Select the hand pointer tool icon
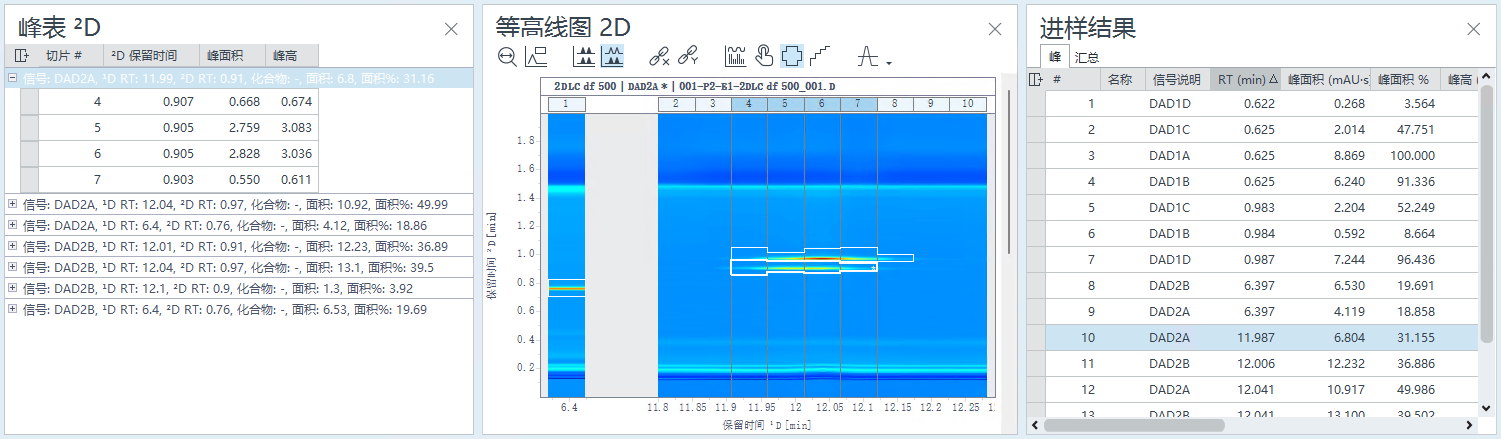Image resolution: width=1501 pixels, height=439 pixels. pyautogui.click(x=764, y=56)
